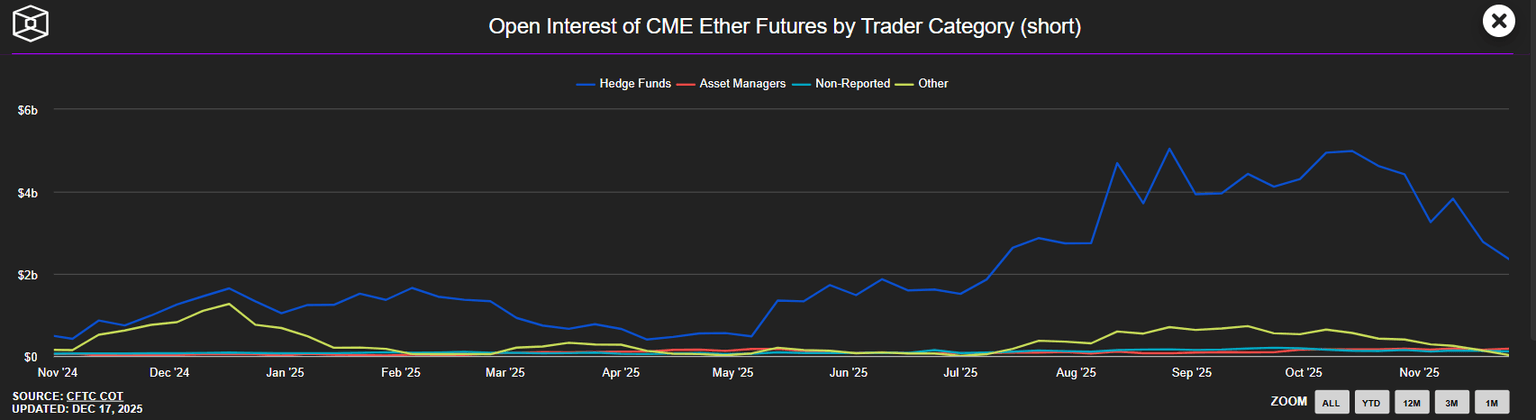1536x420 pixels.
Task: Click the Hedge Funds line's late-August peak
Action: point(1169,149)
